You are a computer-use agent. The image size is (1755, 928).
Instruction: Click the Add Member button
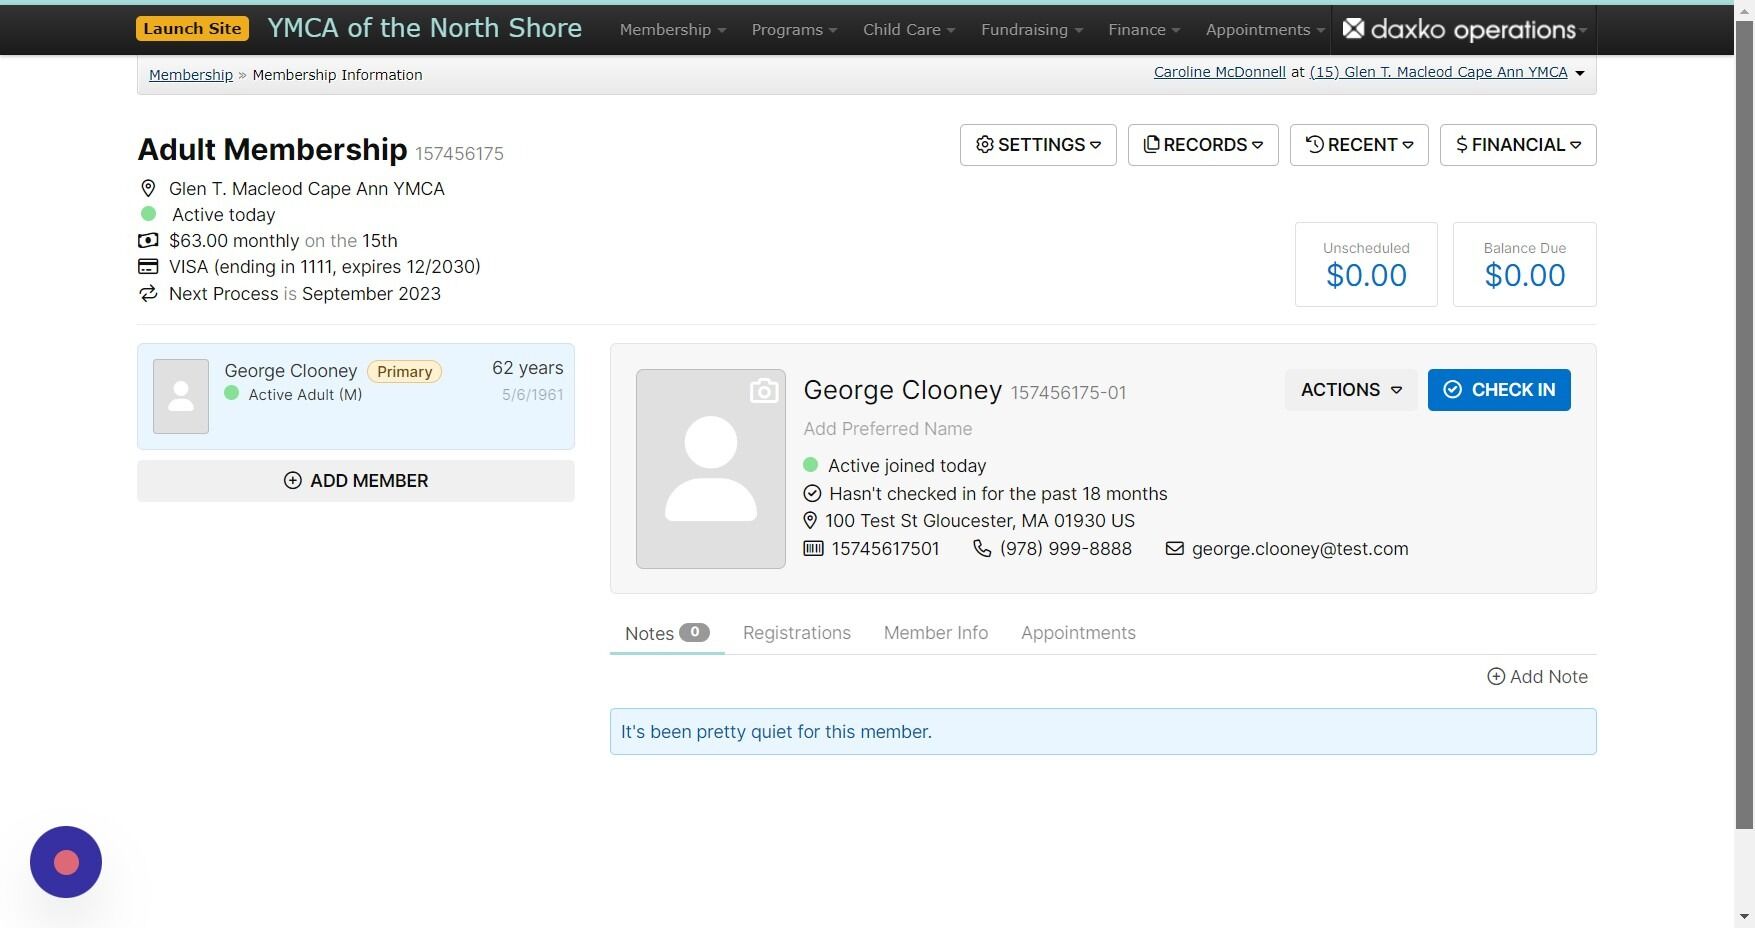point(355,480)
